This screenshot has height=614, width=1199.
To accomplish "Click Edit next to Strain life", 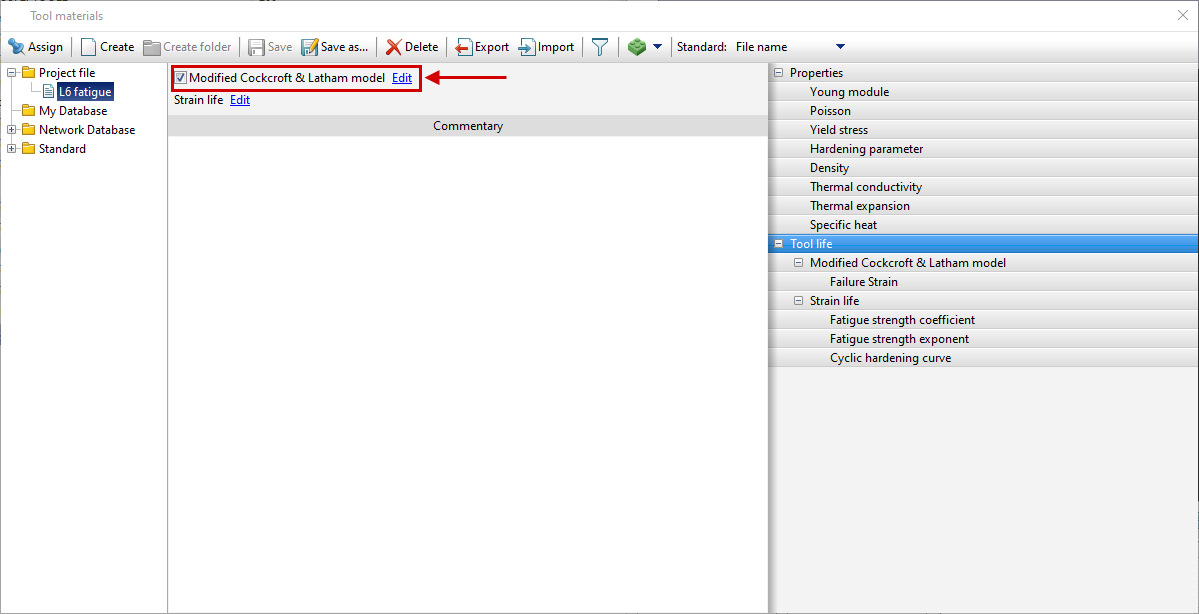I will 239,99.
